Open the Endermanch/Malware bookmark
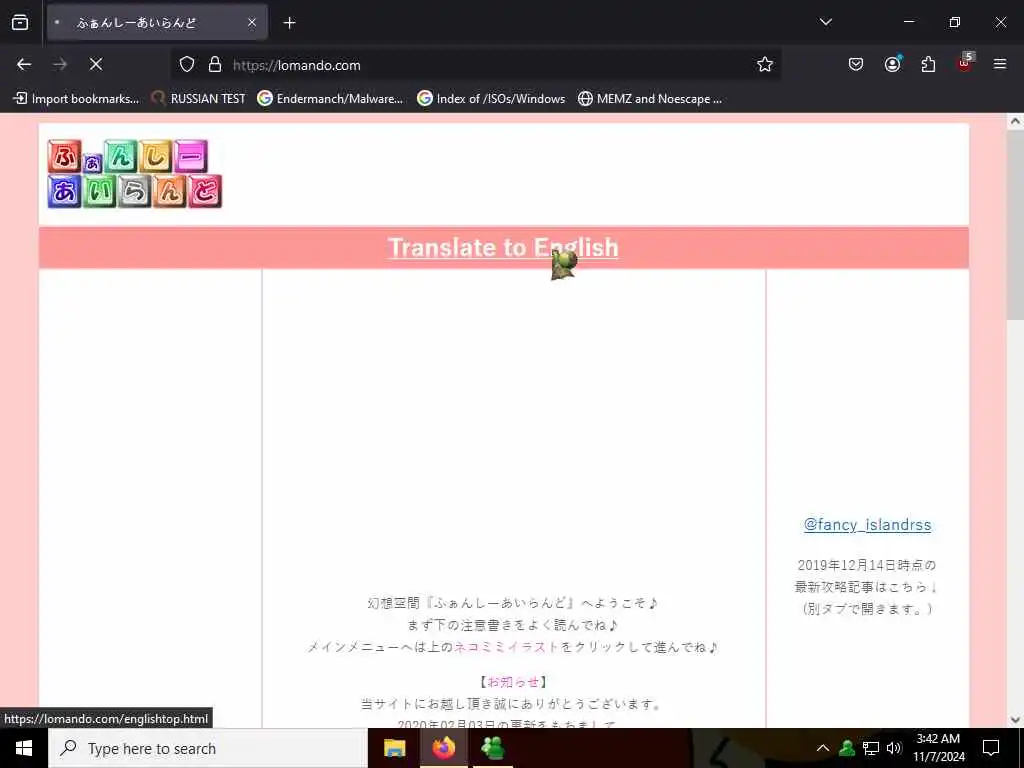 click(x=330, y=99)
